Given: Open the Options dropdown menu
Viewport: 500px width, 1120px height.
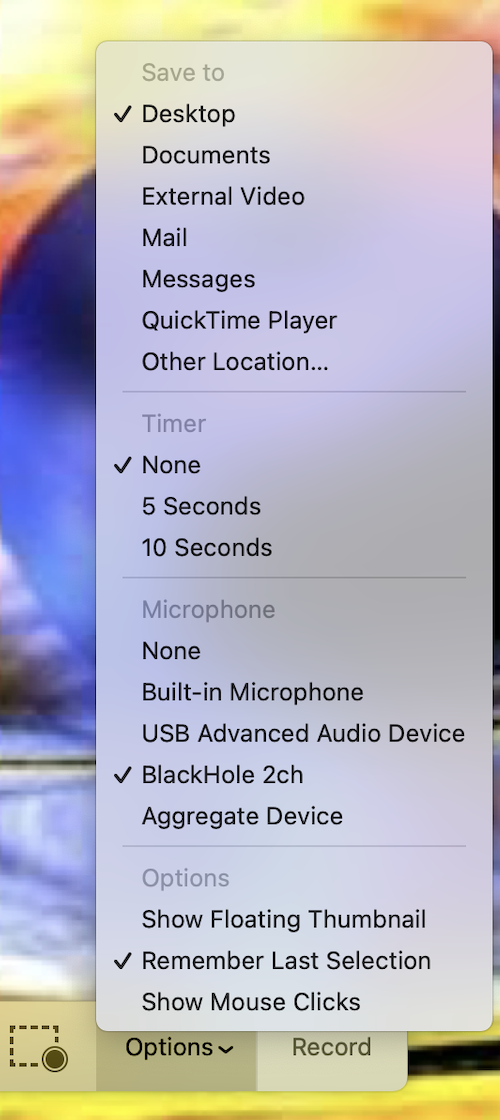Looking at the screenshot, I should point(179,1048).
